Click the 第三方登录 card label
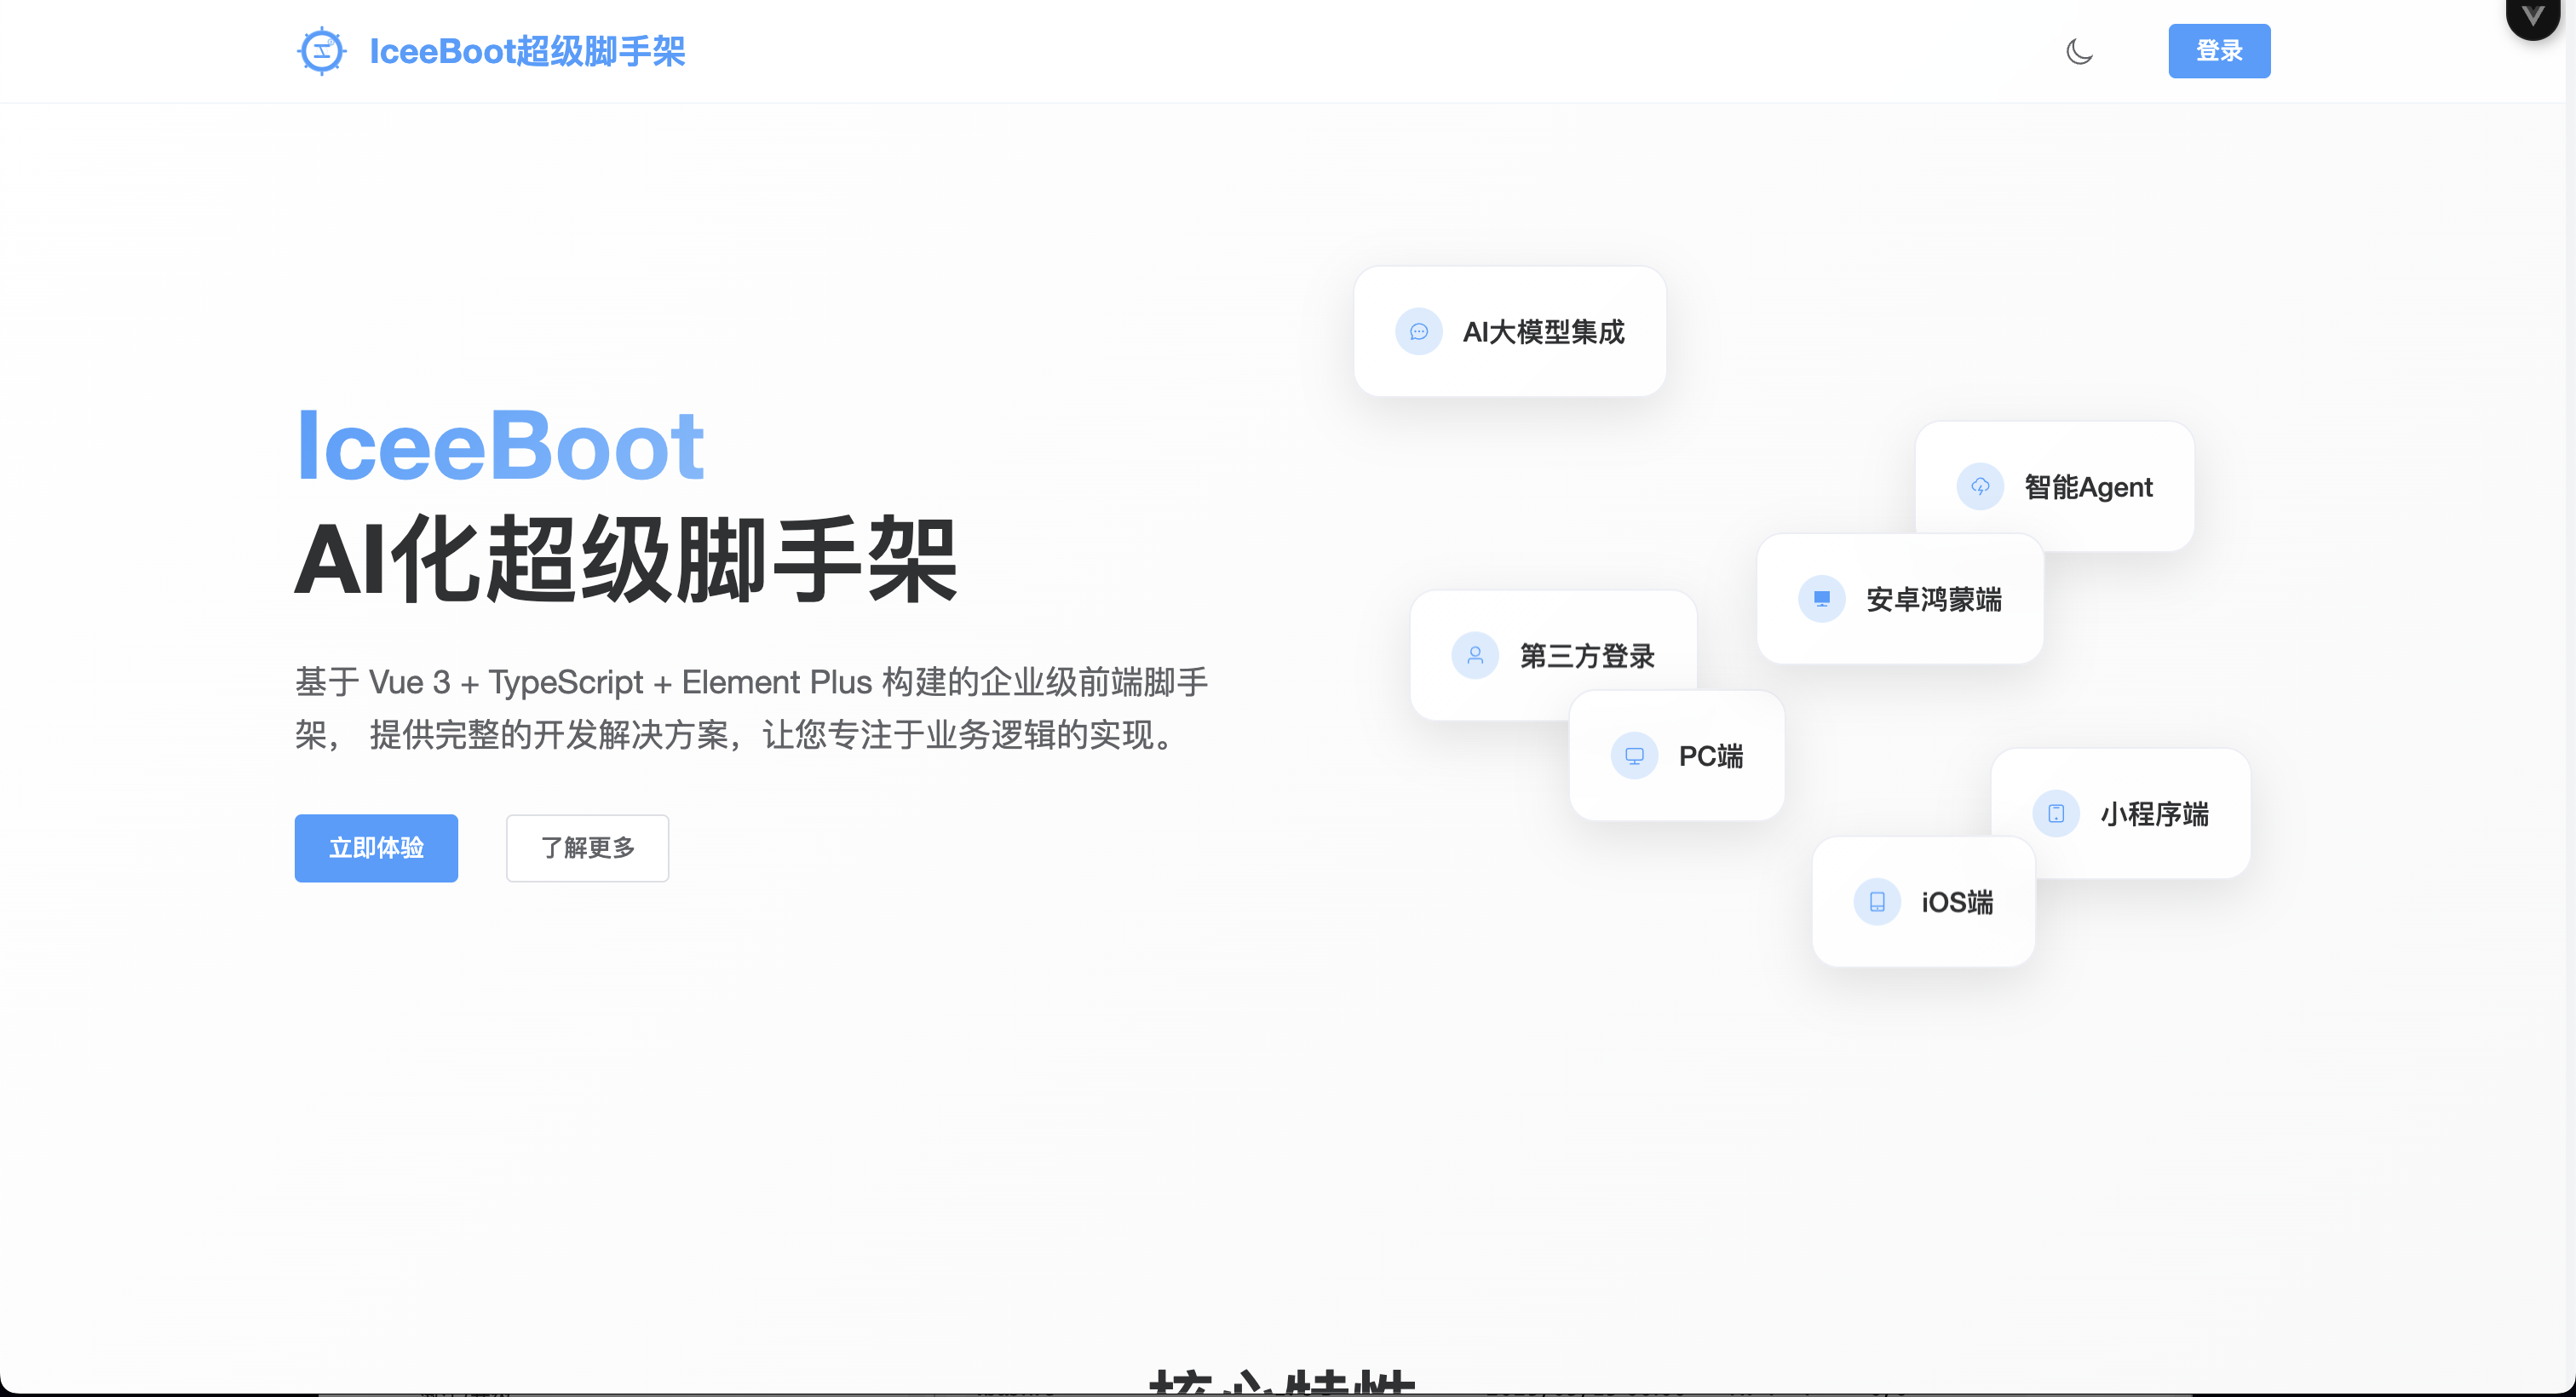The width and height of the screenshot is (2576, 1397). pos(1587,656)
